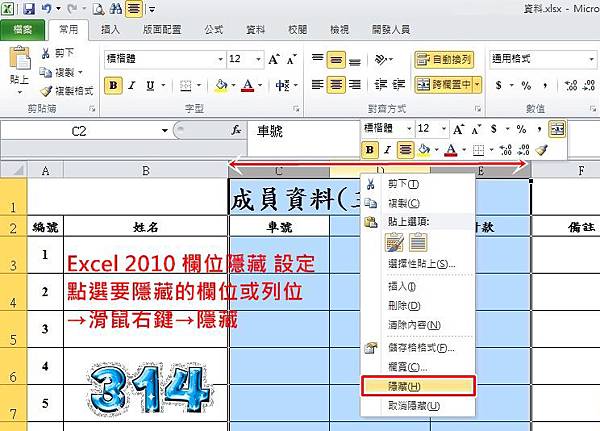Apply font color in mini toolbar

point(451,150)
